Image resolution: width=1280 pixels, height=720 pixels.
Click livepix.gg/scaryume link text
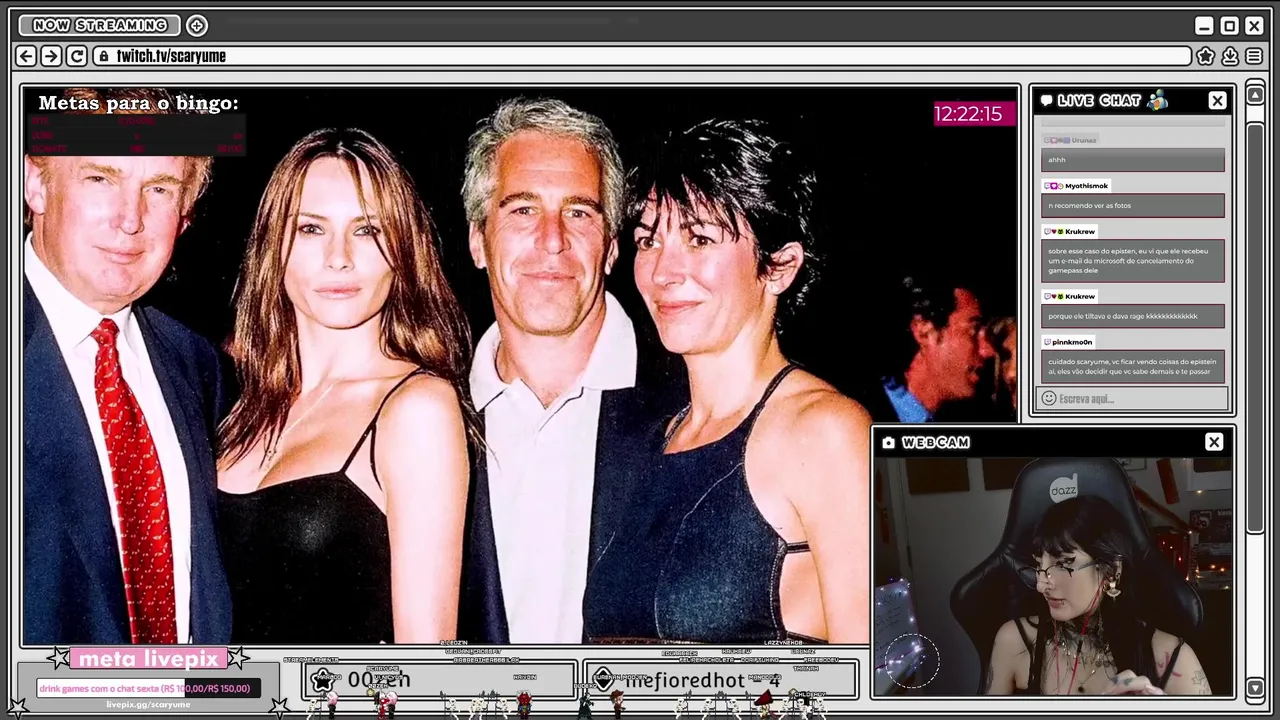(148, 705)
